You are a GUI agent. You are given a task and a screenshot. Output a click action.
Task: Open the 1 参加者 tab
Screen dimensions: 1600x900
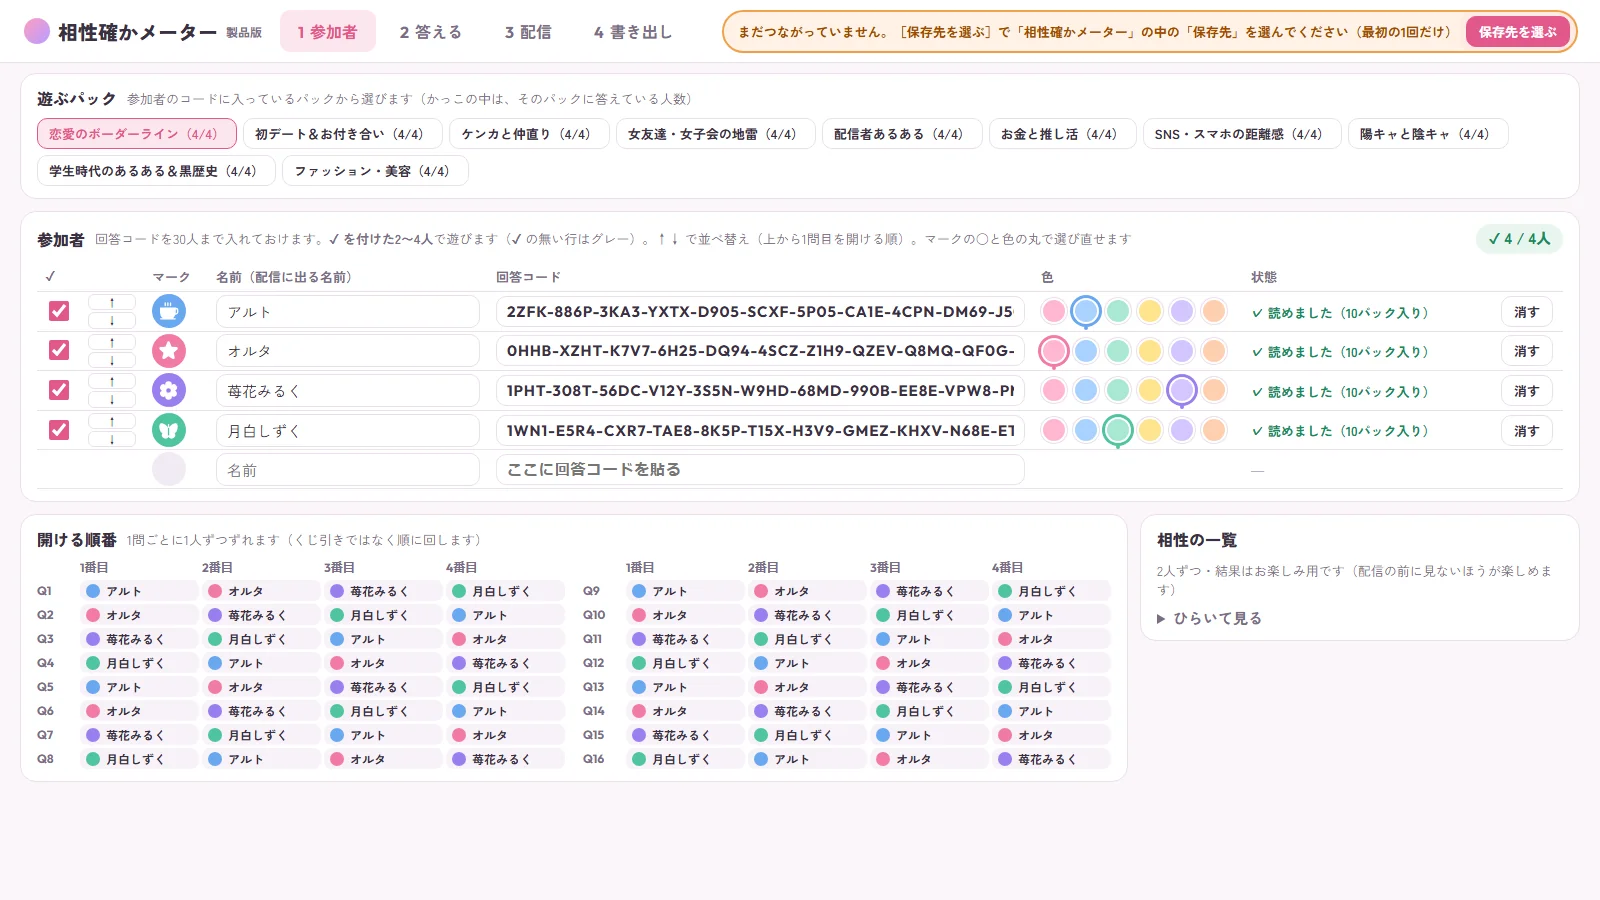[327, 32]
